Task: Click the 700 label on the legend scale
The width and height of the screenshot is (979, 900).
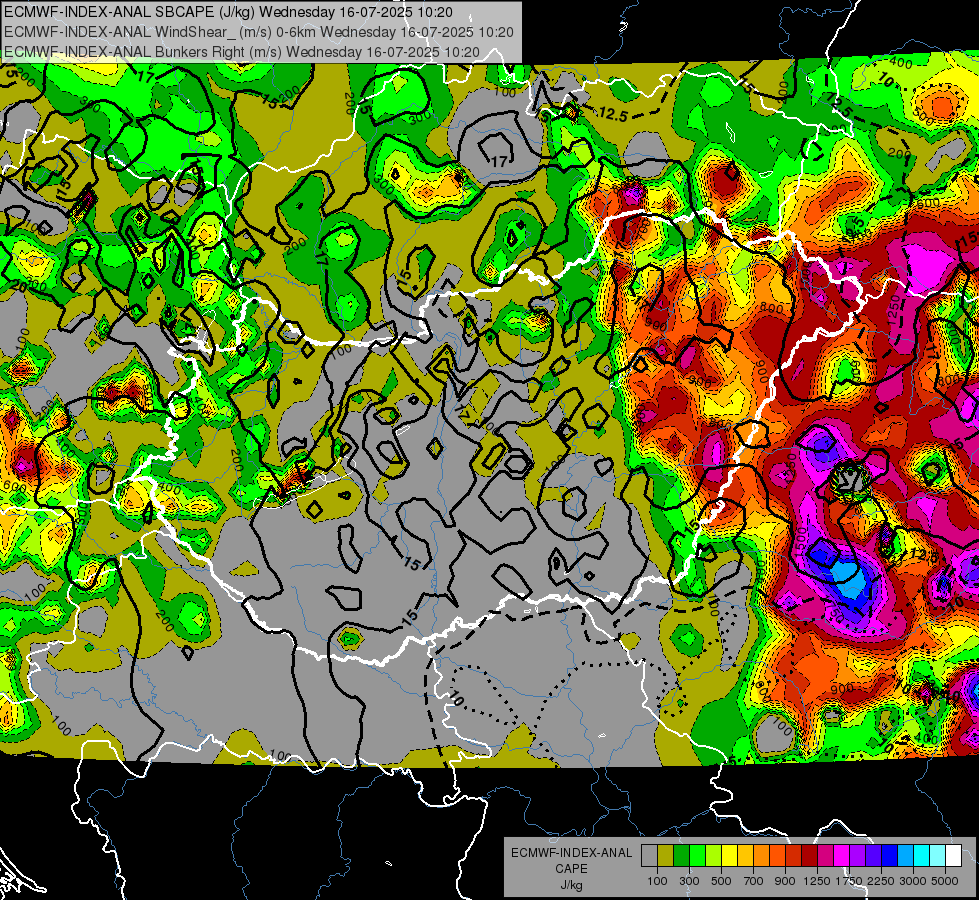Action: click(x=754, y=881)
